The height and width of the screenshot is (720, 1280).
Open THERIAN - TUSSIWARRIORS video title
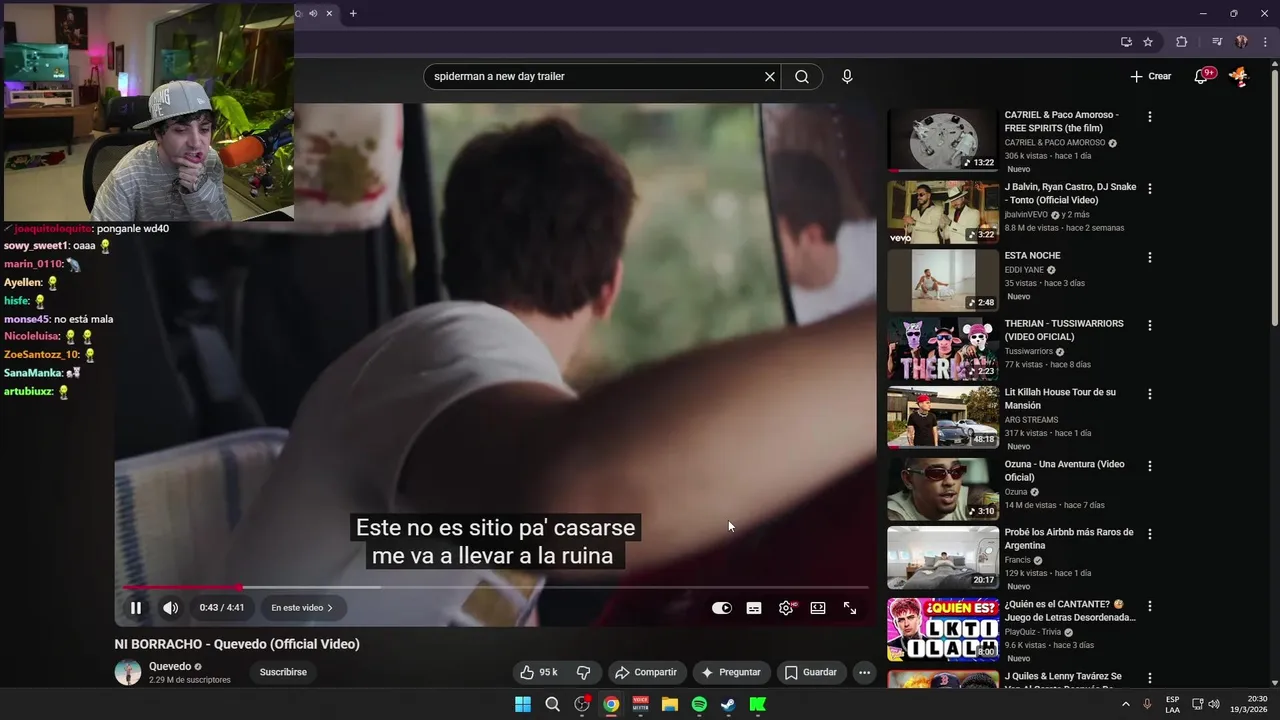1064,330
